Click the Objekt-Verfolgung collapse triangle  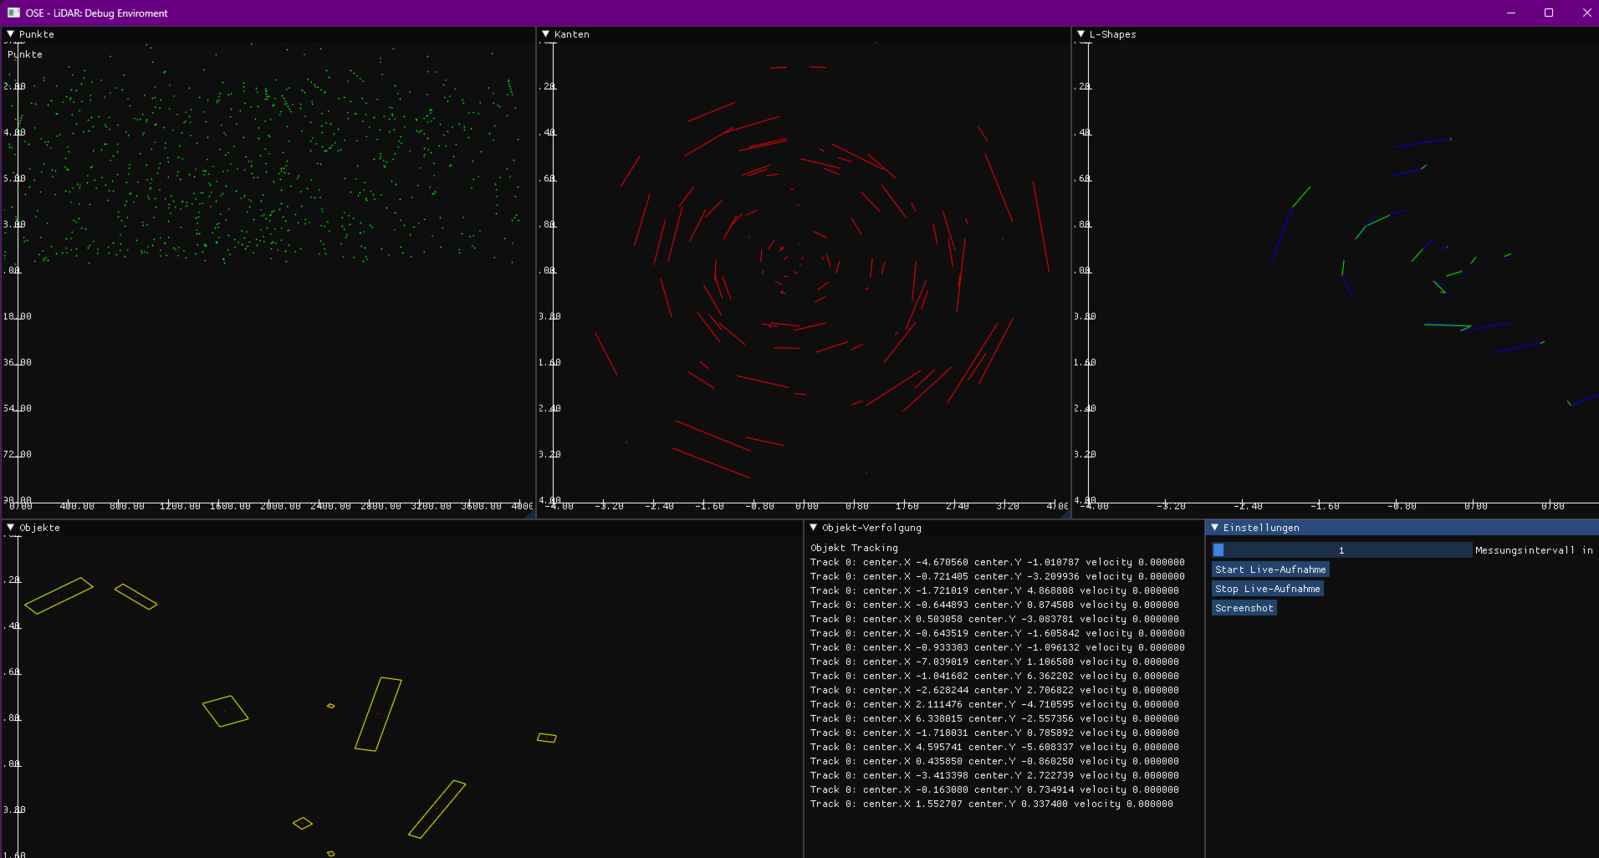click(x=814, y=527)
